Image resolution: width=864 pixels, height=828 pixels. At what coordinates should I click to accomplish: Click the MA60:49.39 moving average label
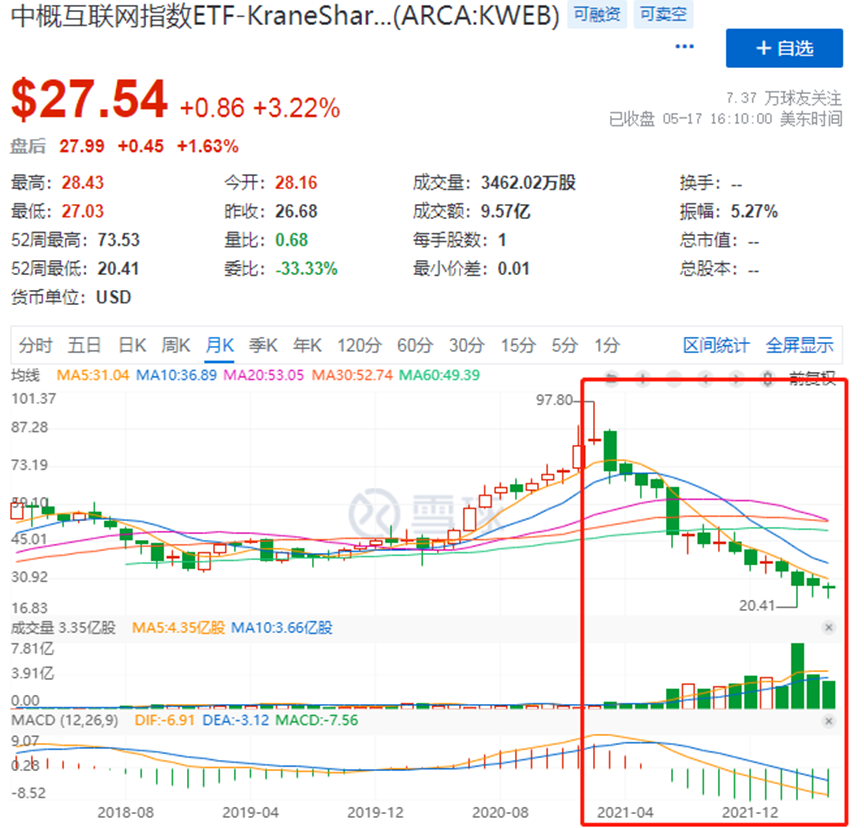439,375
